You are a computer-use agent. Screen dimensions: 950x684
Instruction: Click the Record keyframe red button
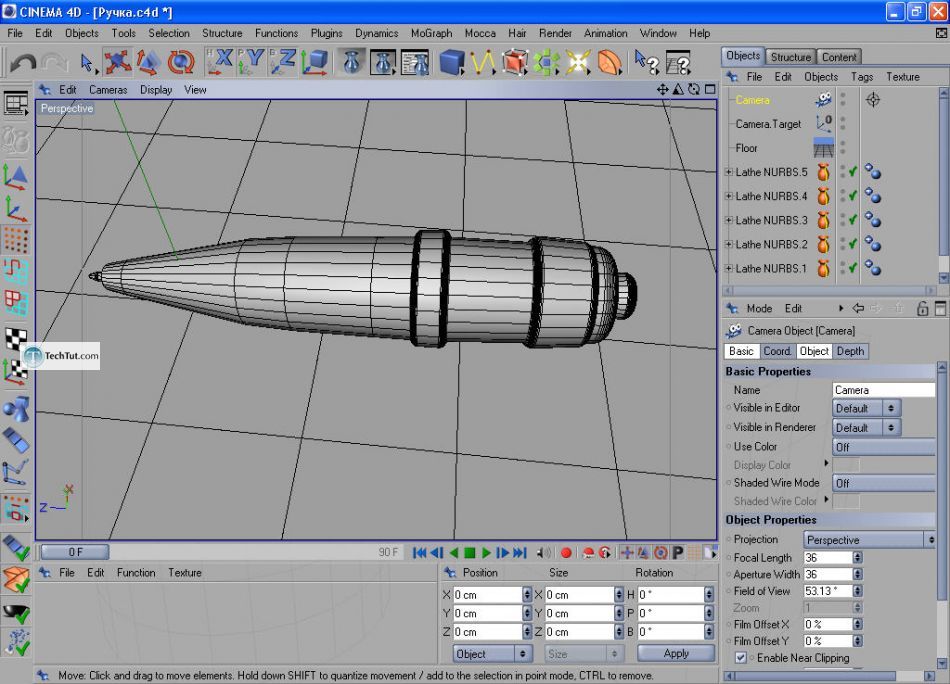point(566,553)
